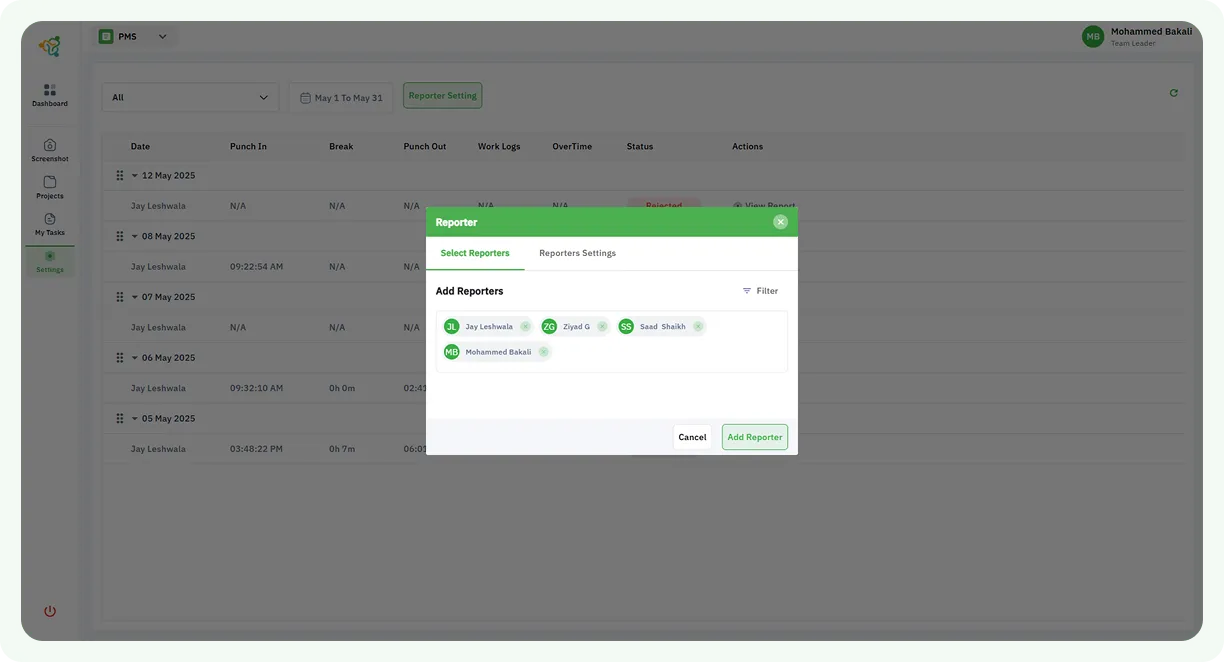Click the Status column header

point(640,147)
